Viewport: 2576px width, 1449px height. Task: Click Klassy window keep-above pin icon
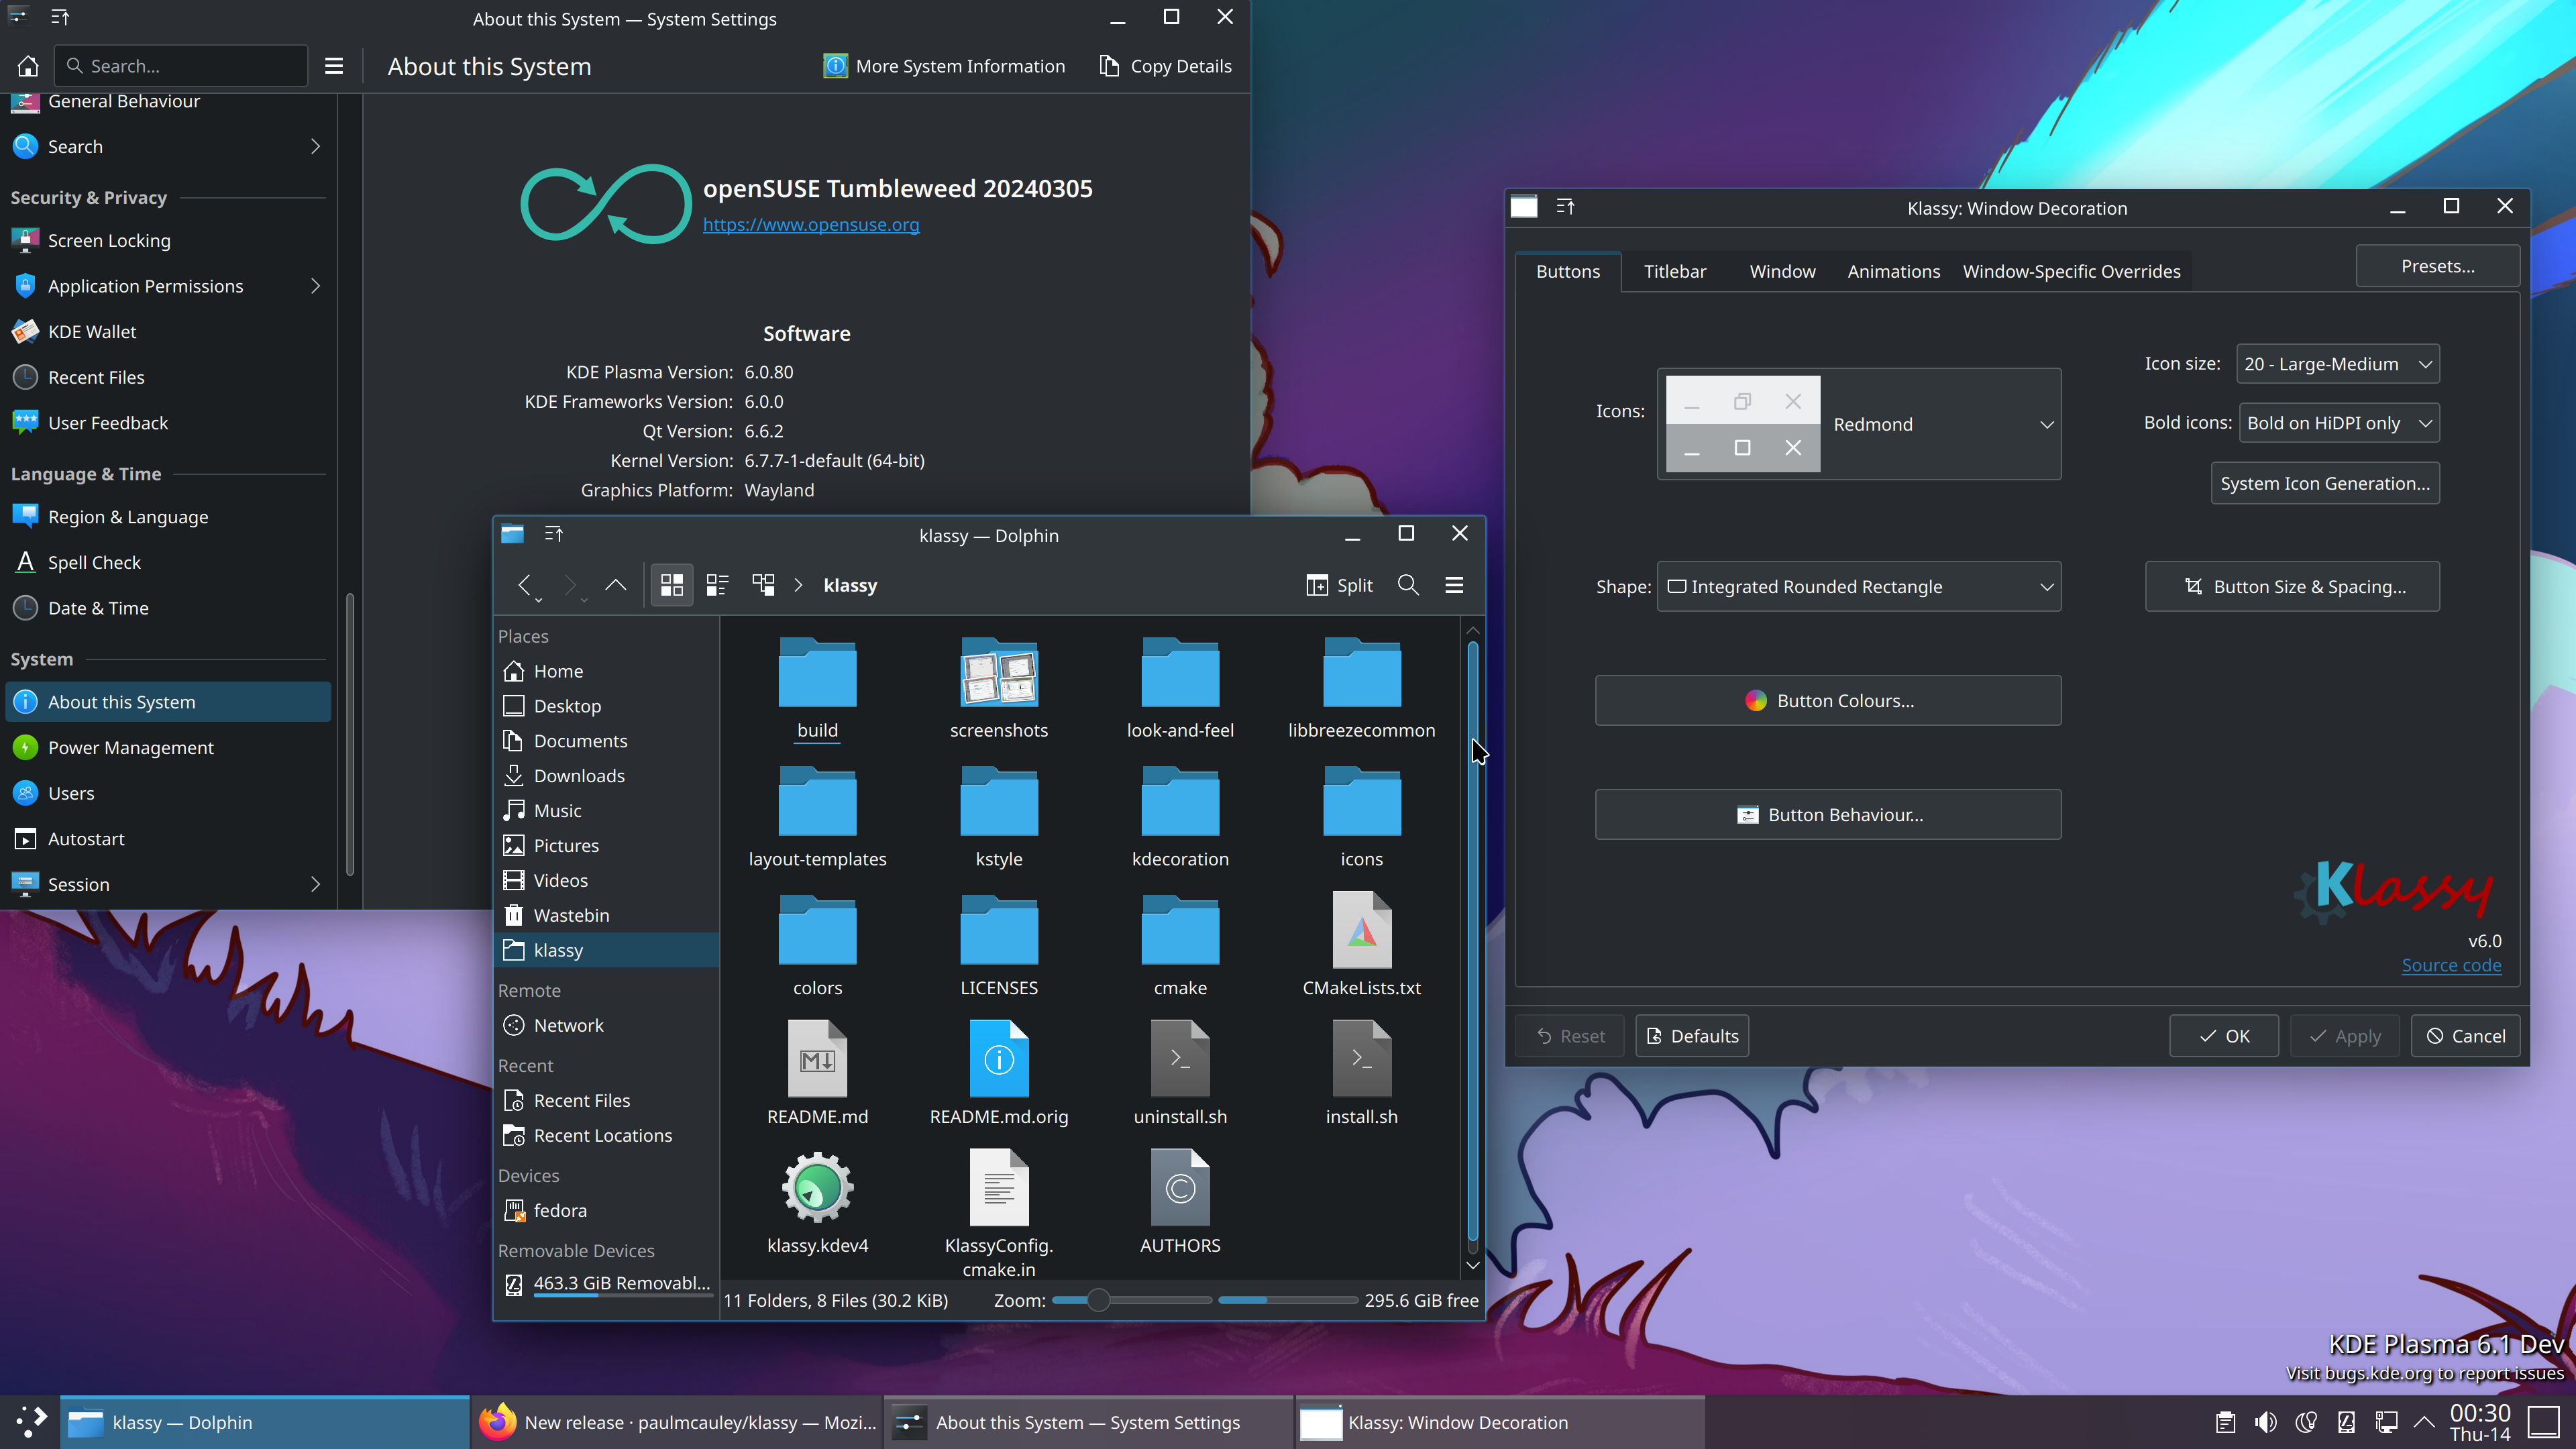coord(1565,207)
